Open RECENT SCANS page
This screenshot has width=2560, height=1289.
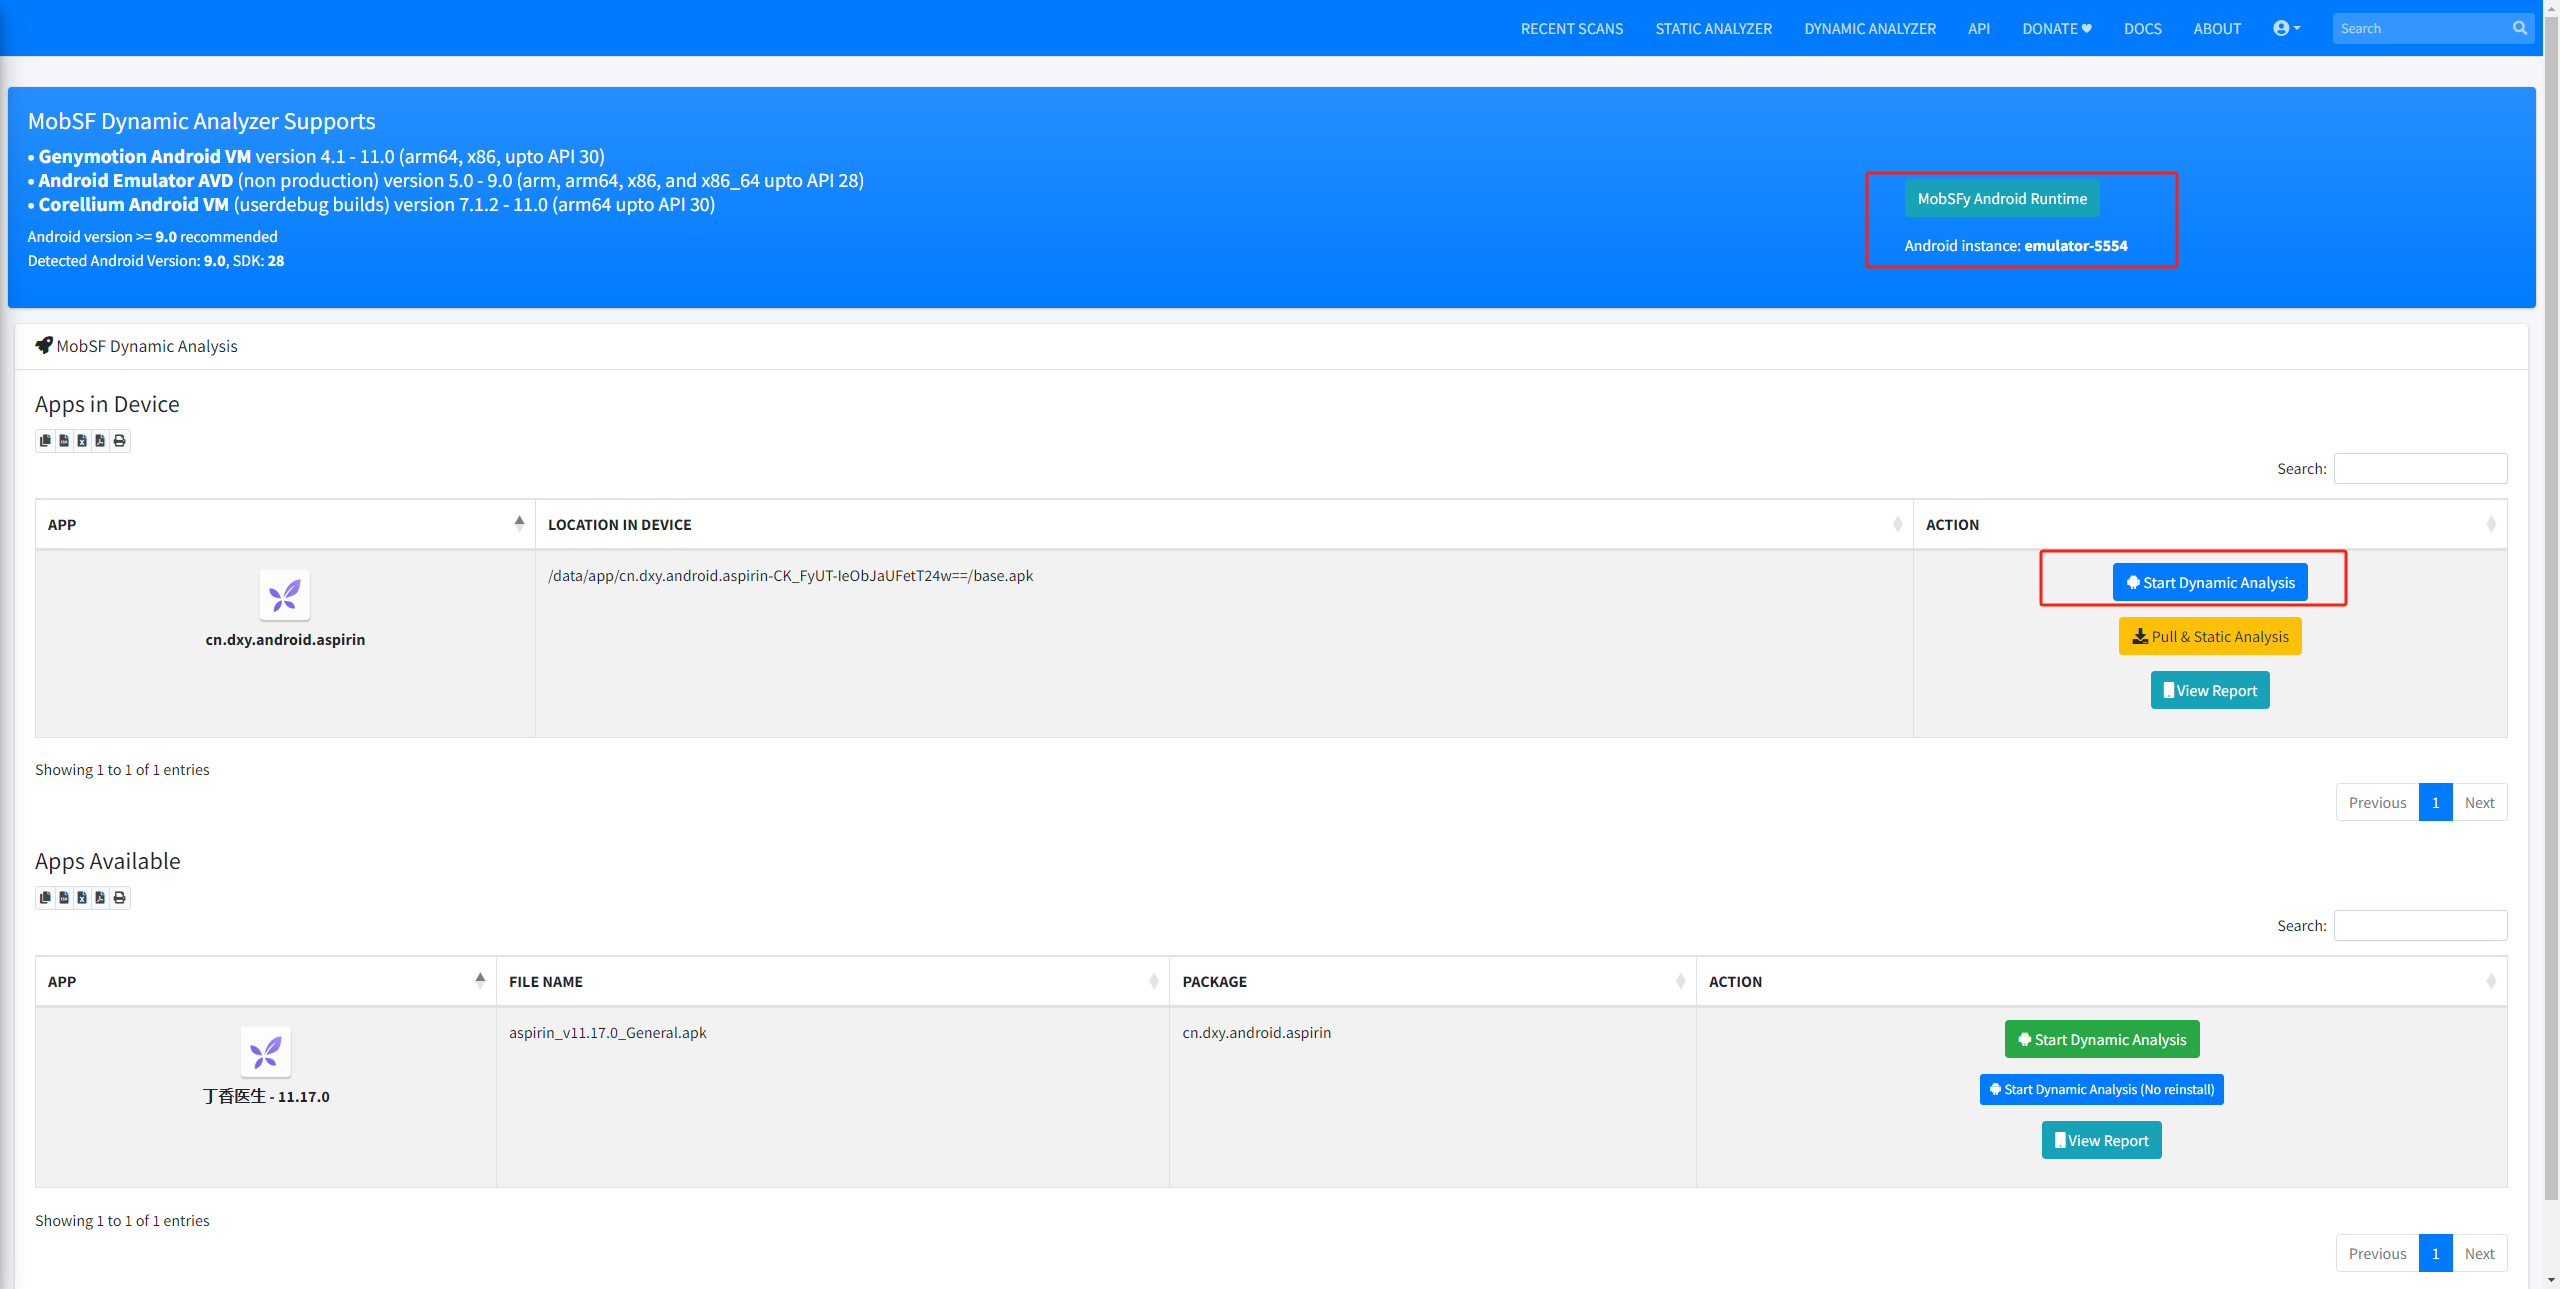click(1572, 28)
